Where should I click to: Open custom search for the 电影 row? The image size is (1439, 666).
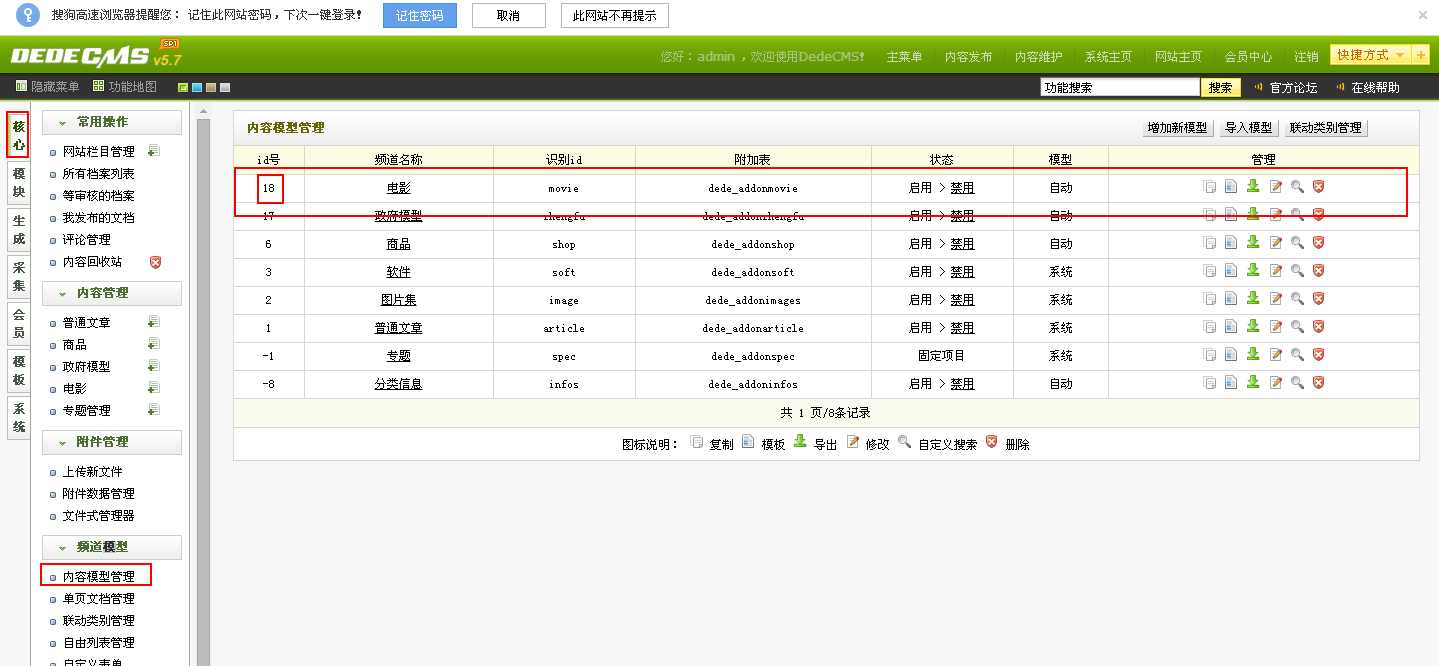click(1297, 187)
